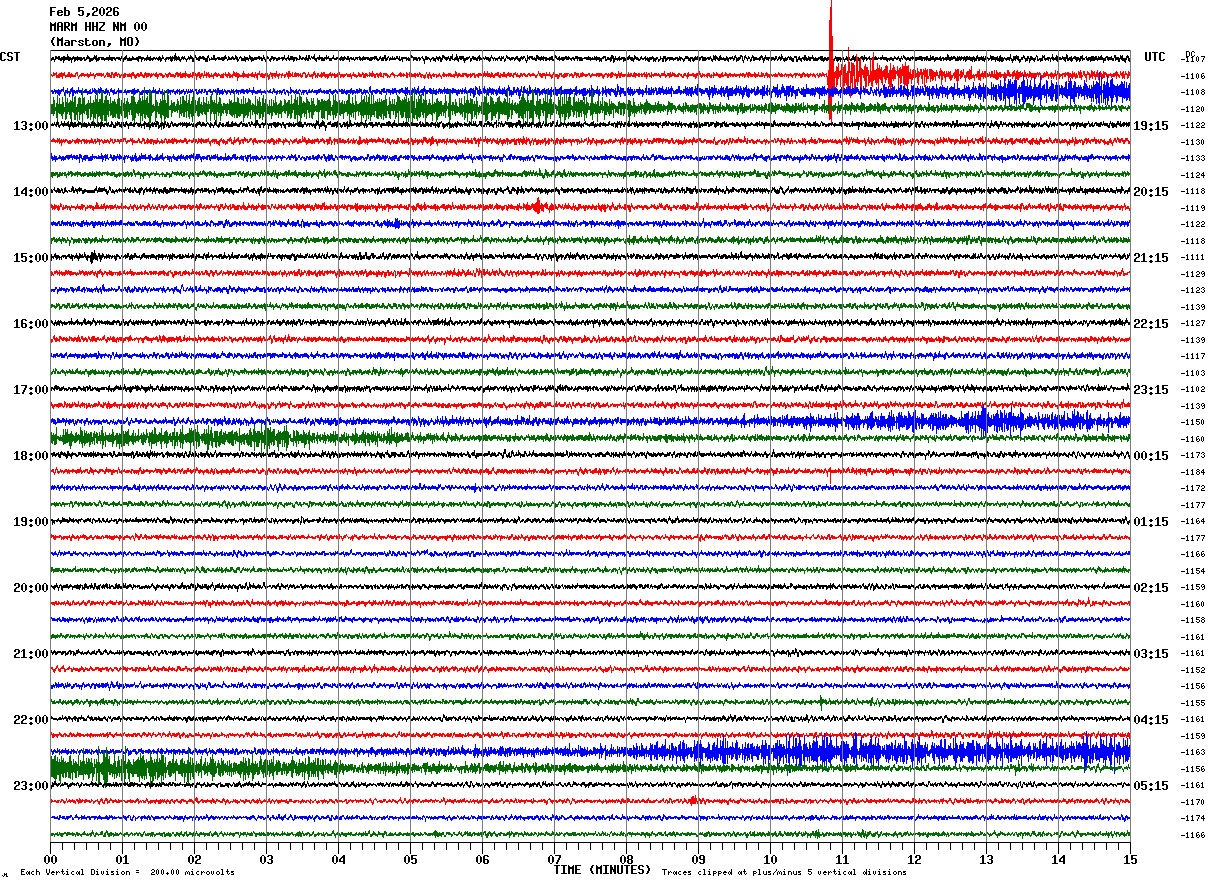The width and height of the screenshot is (1210, 886).
Task: Click the traces clipped footer note
Action: [x=784, y=872]
